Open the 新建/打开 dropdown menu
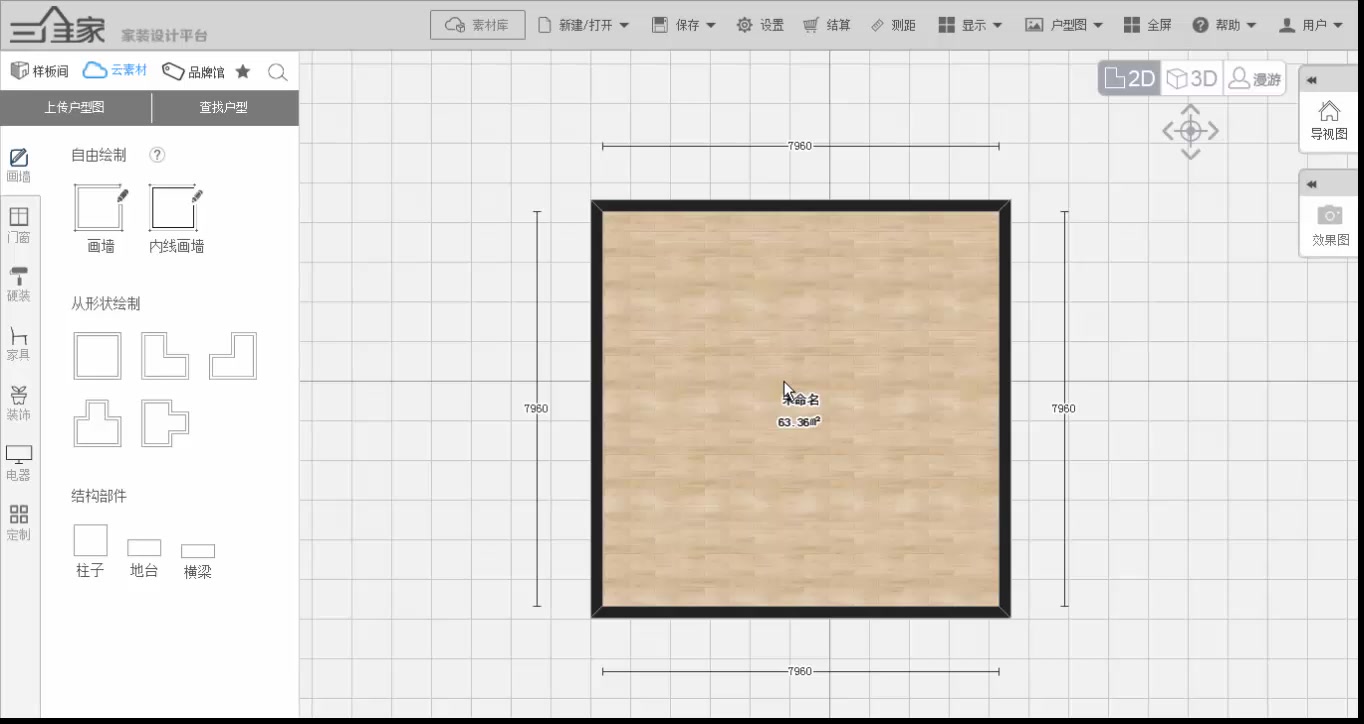Image resolution: width=1364 pixels, height=724 pixels. [x=584, y=25]
